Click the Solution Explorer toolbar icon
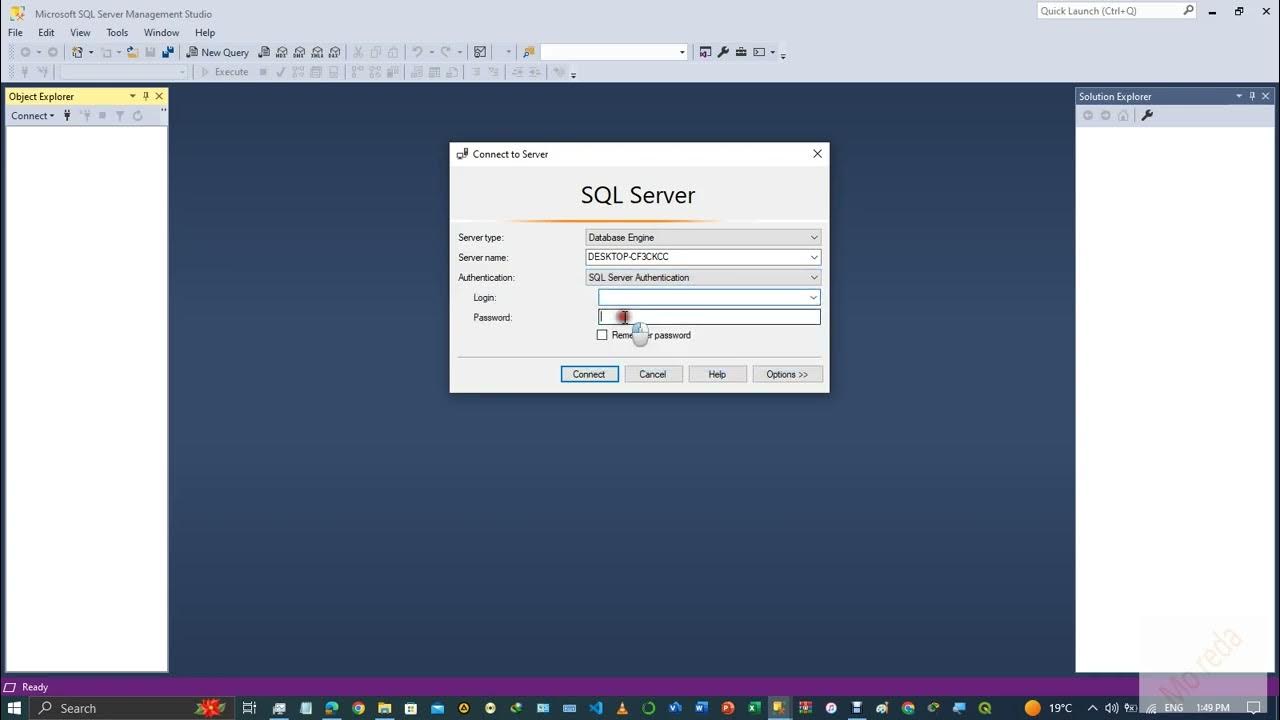This screenshot has width=1280, height=720. coord(705,52)
